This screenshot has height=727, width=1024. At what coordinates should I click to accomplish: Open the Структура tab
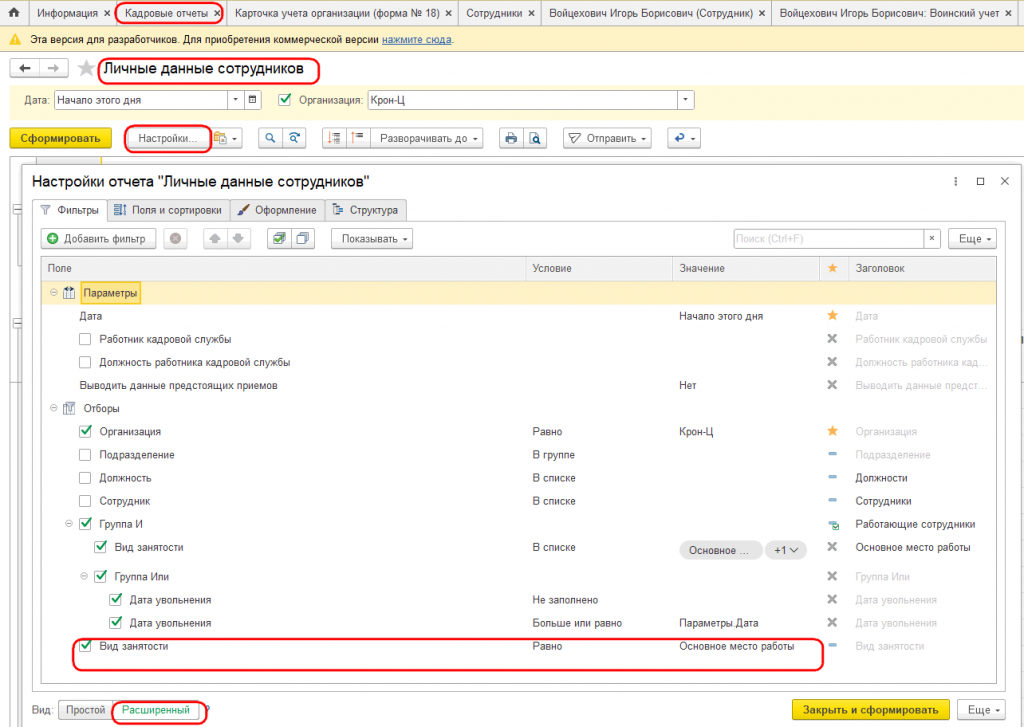[366, 210]
